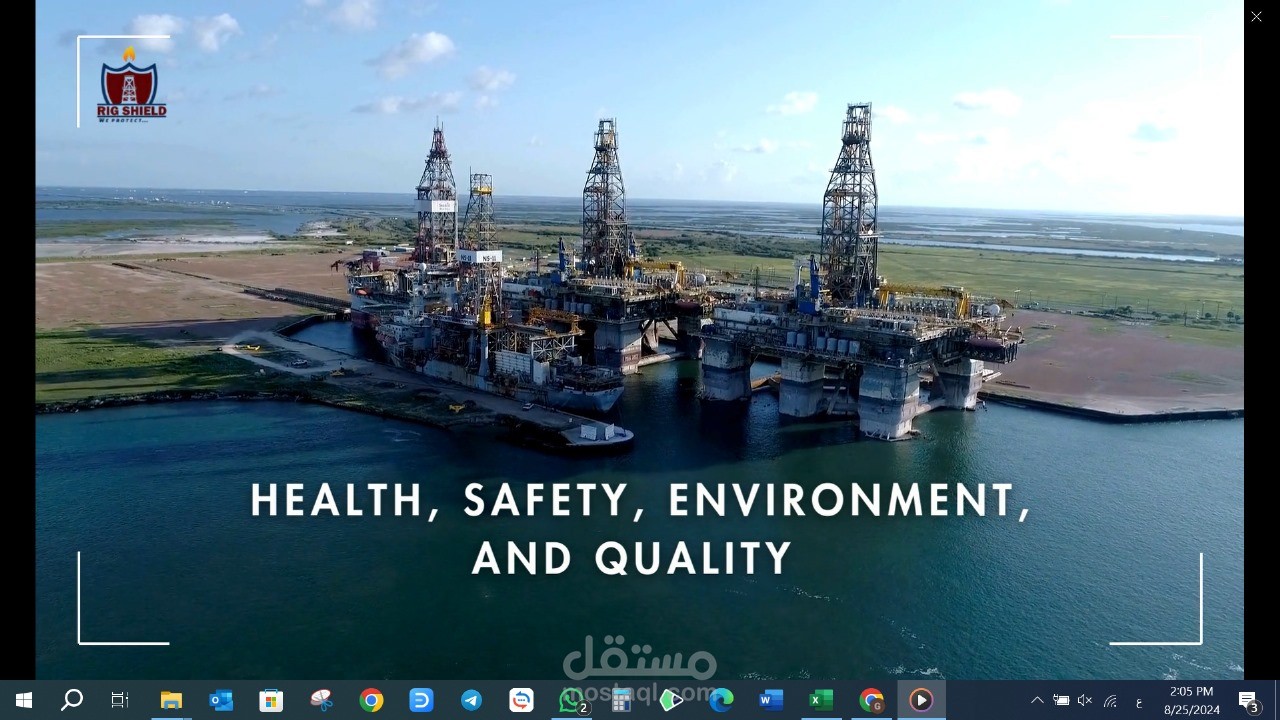Switch the Arabic input language indicator
This screenshot has height=720, width=1280.
1139,700
